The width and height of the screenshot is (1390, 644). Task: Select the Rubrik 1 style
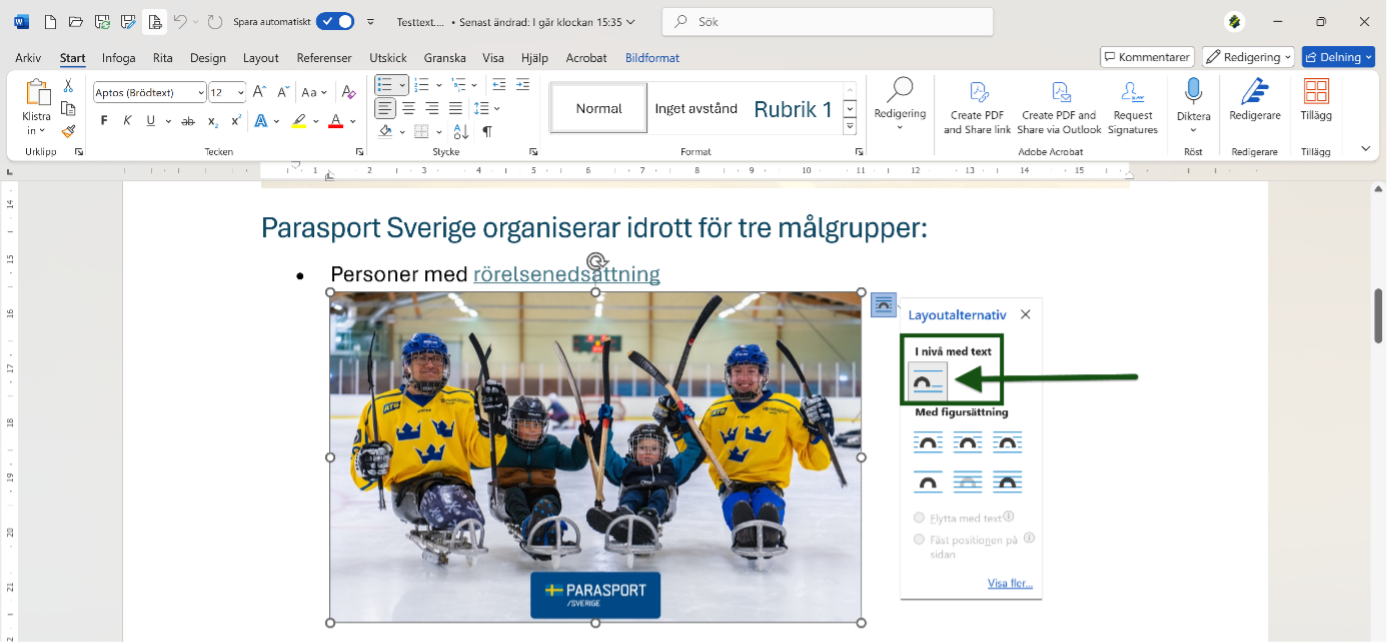coord(793,109)
